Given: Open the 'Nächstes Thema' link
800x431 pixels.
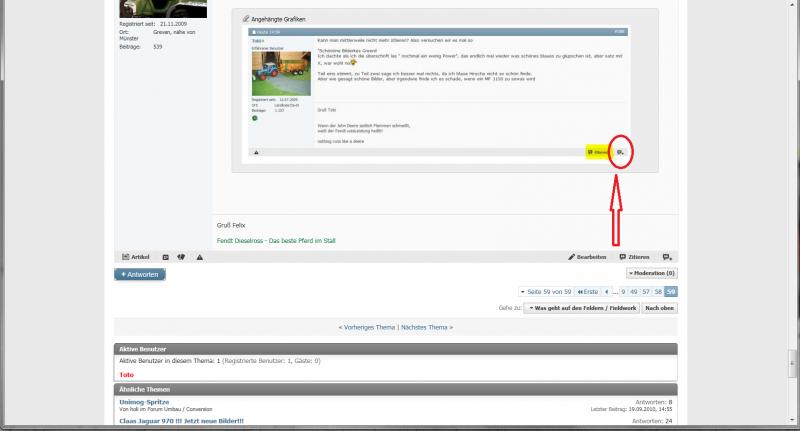Looking at the screenshot, I should 427,327.
